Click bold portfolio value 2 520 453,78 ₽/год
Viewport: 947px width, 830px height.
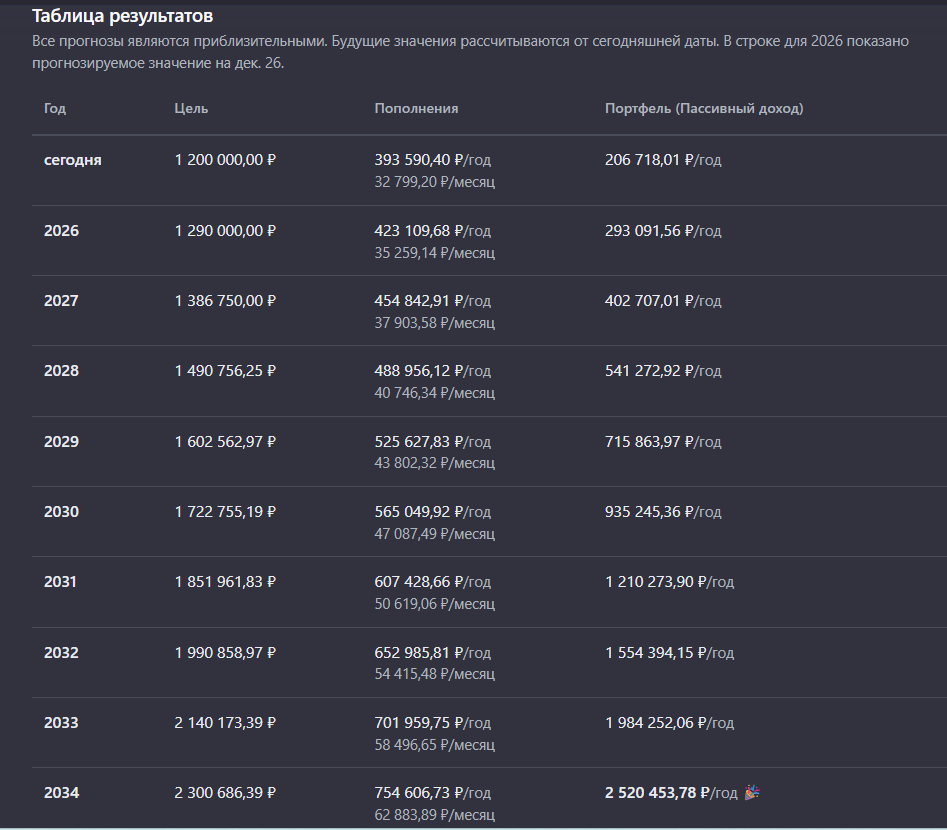(x=670, y=793)
